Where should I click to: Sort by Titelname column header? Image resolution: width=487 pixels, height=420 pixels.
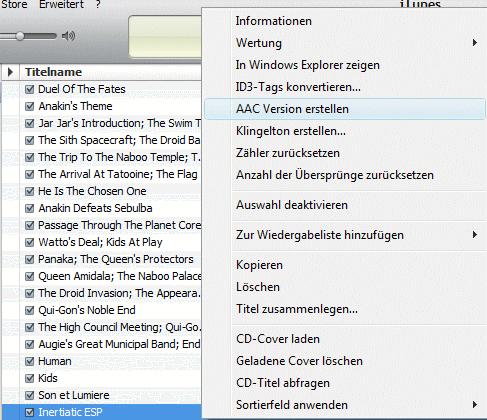pos(53,72)
